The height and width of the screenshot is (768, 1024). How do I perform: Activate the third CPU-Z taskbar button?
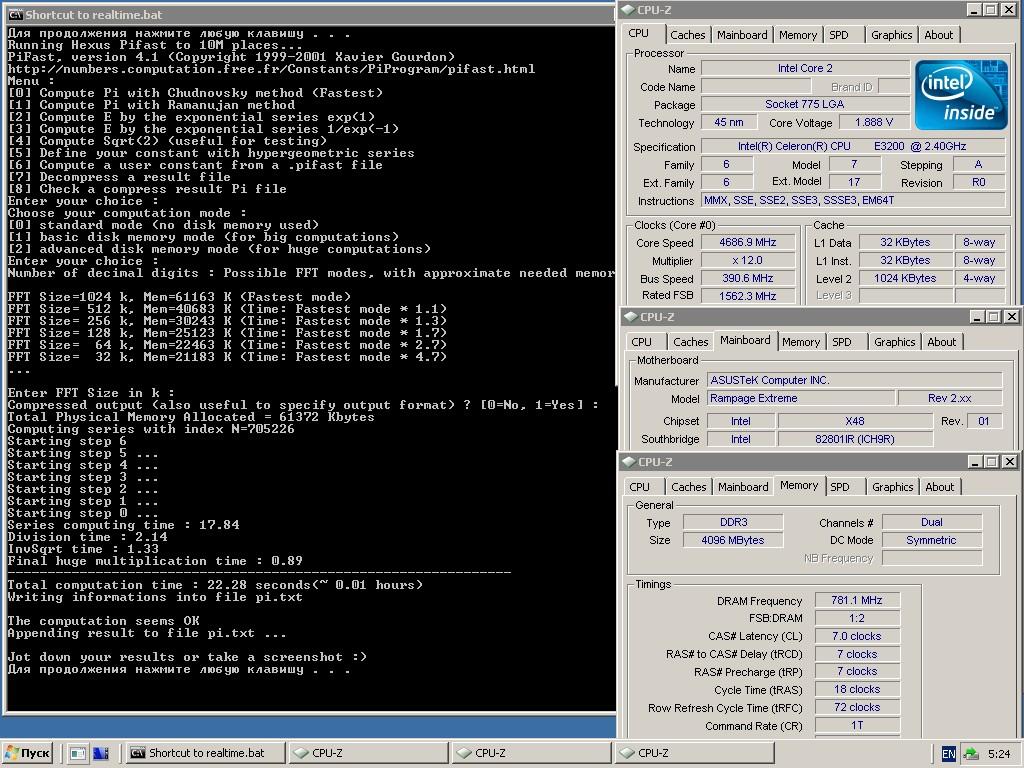tap(694, 753)
